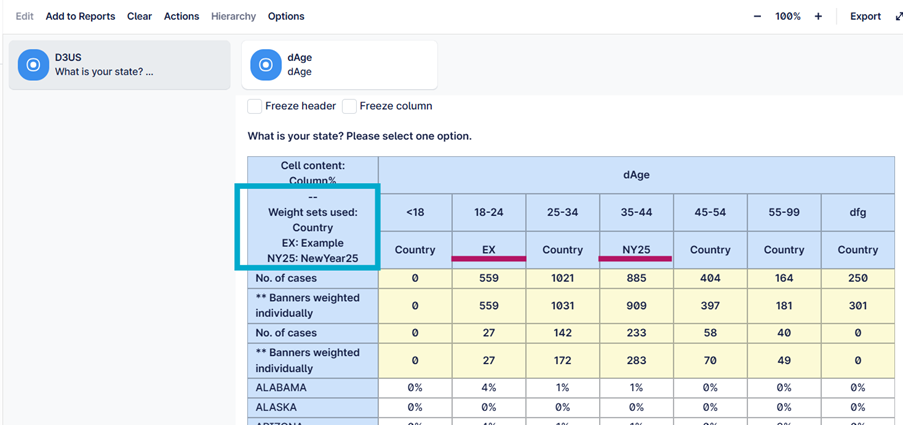Screen dimensions: 903x425
Task: Zoom out with the minus icon
Action: tap(757, 17)
